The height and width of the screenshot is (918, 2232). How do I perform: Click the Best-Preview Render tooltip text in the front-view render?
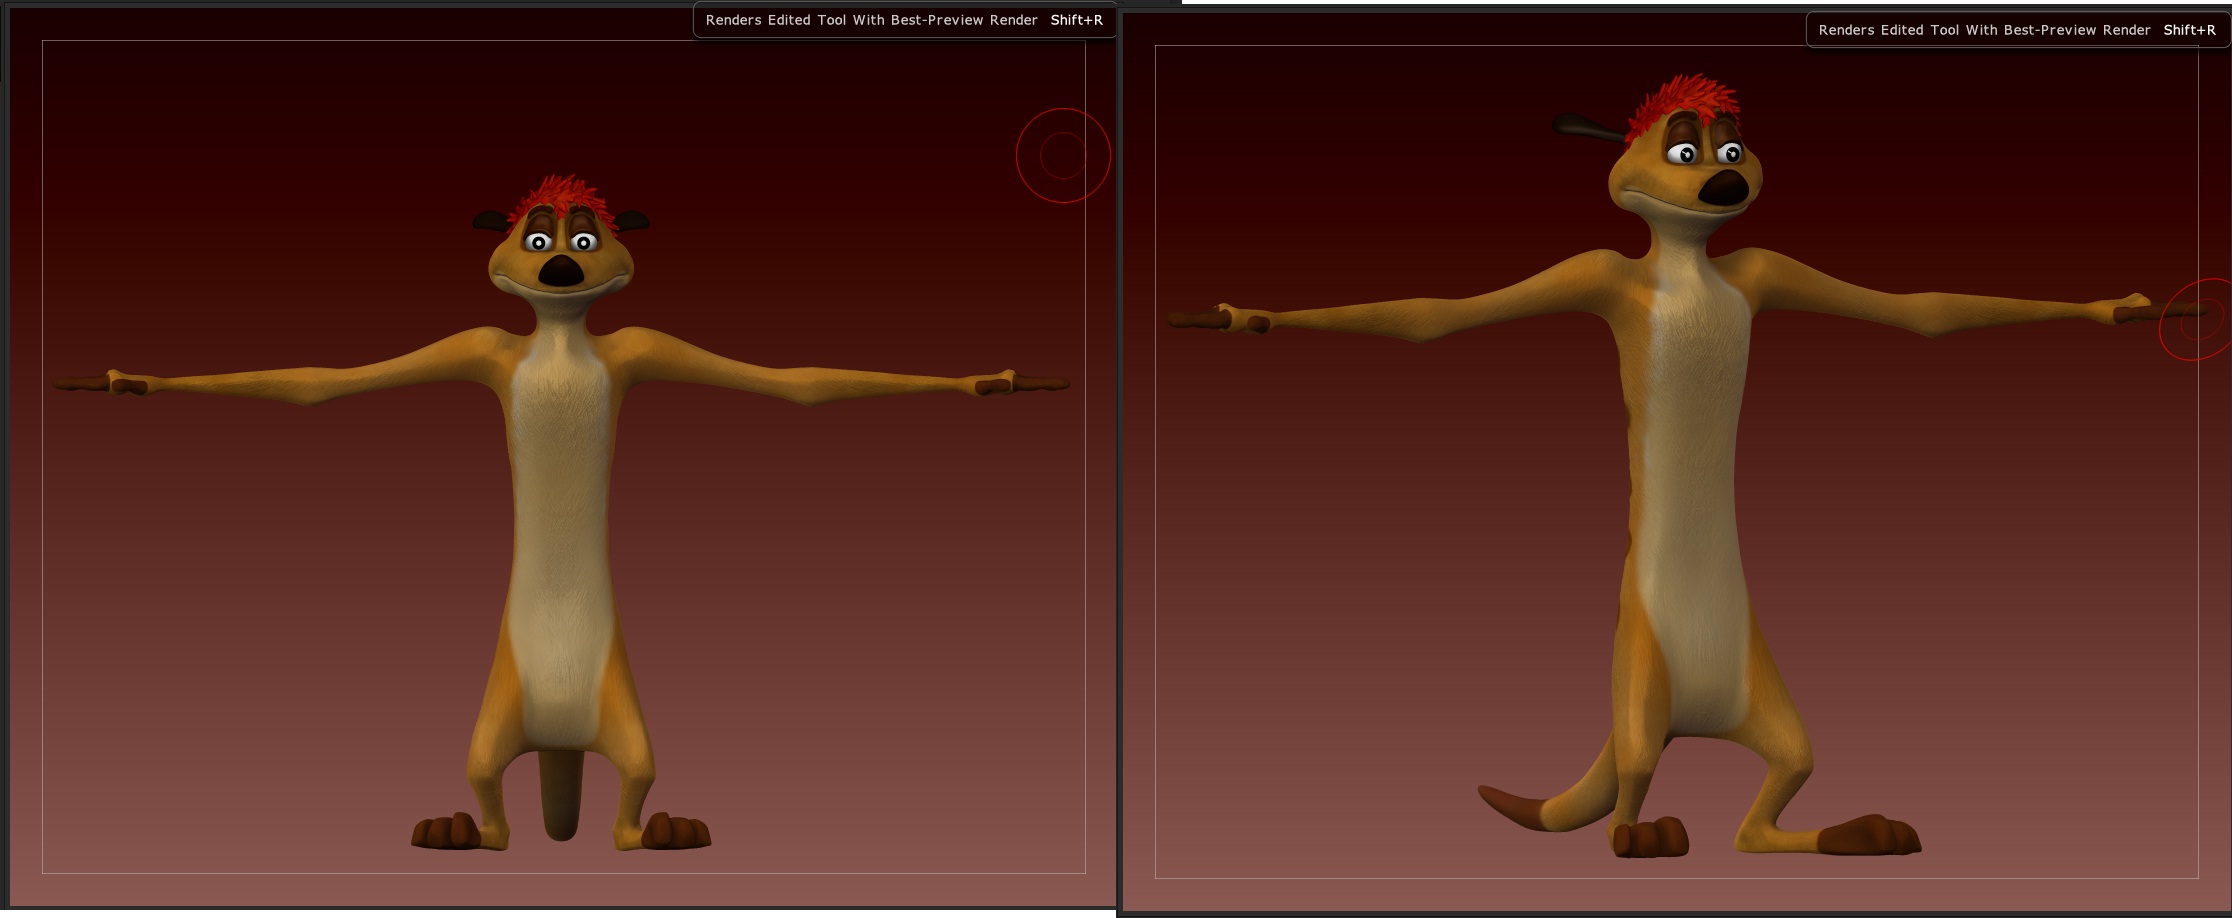pos(871,20)
